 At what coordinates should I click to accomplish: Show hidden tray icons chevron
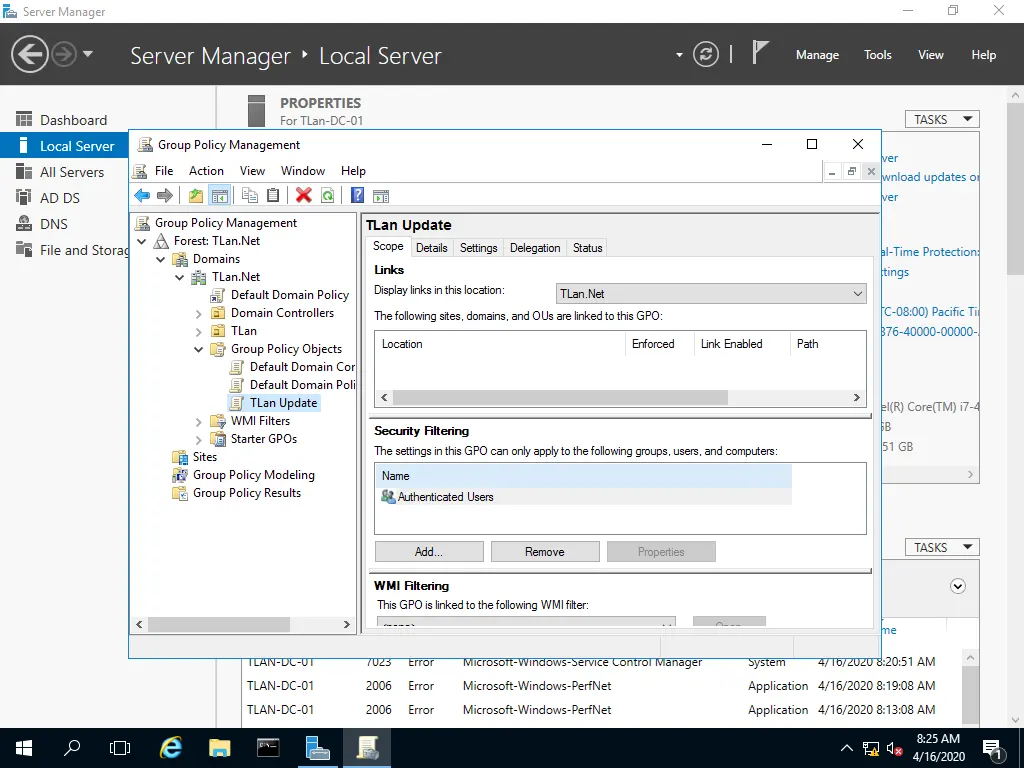846,748
